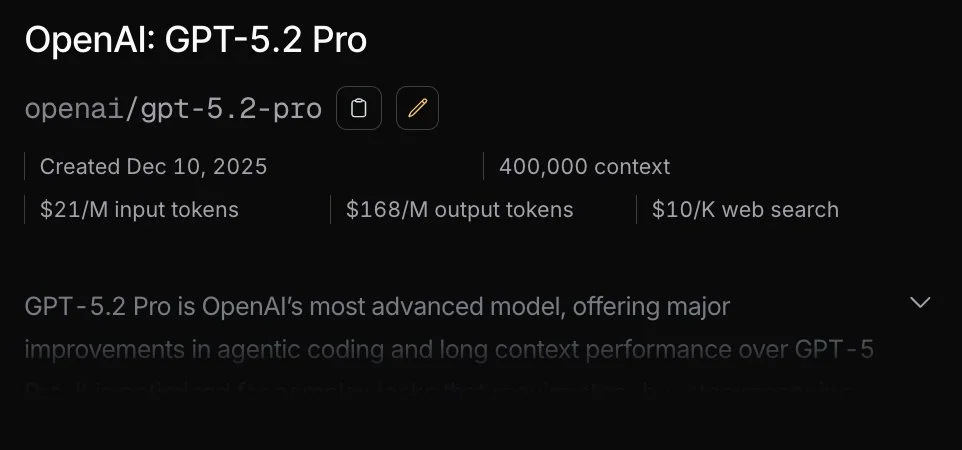Expand the model description chevron
The width and height of the screenshot is (962, 450).
pyautogui.click(x=920, y=302)
